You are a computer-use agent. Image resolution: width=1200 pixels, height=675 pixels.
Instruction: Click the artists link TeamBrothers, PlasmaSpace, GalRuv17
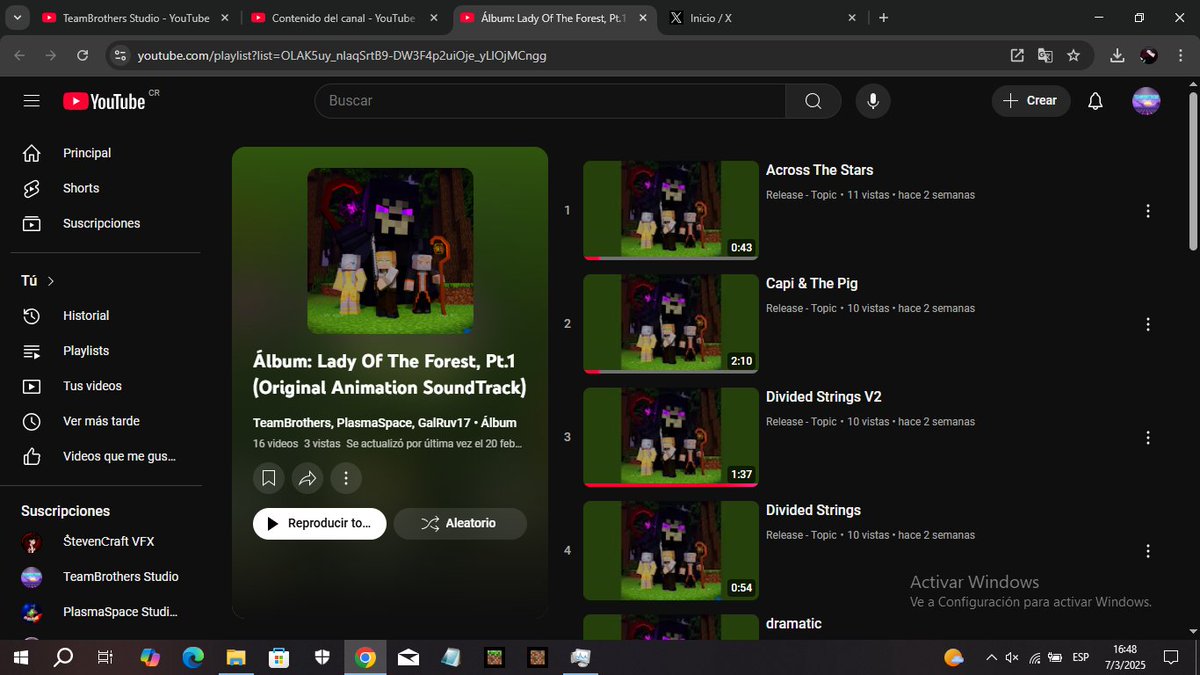click(x=362, y=423)
